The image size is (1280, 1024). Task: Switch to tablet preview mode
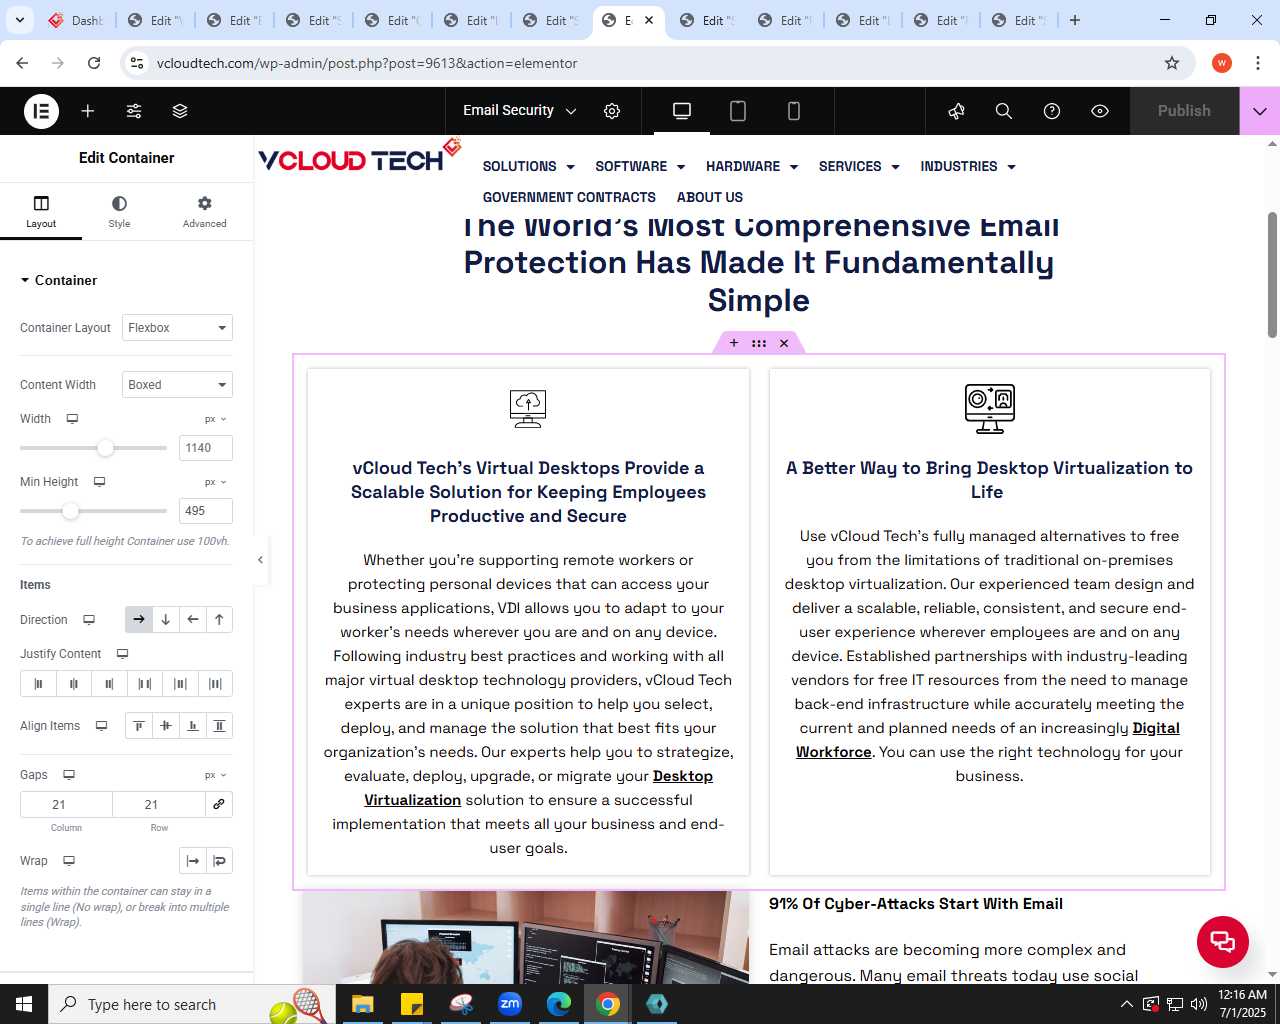738,111
